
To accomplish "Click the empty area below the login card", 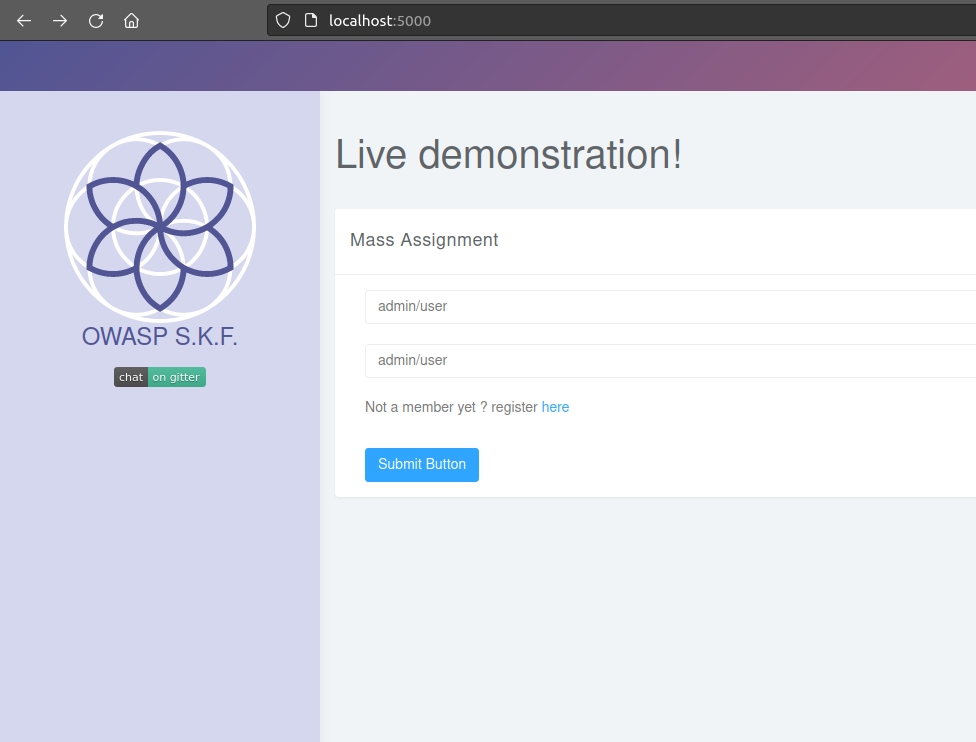I will 648,620.
